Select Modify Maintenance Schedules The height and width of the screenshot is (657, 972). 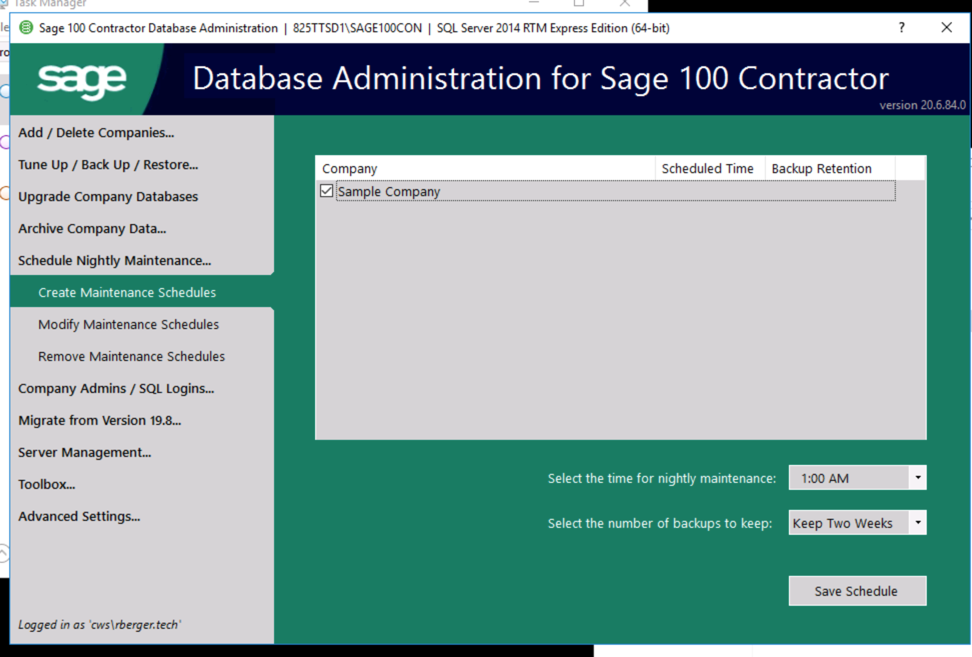pyautogui.click(x=128, y=324)
